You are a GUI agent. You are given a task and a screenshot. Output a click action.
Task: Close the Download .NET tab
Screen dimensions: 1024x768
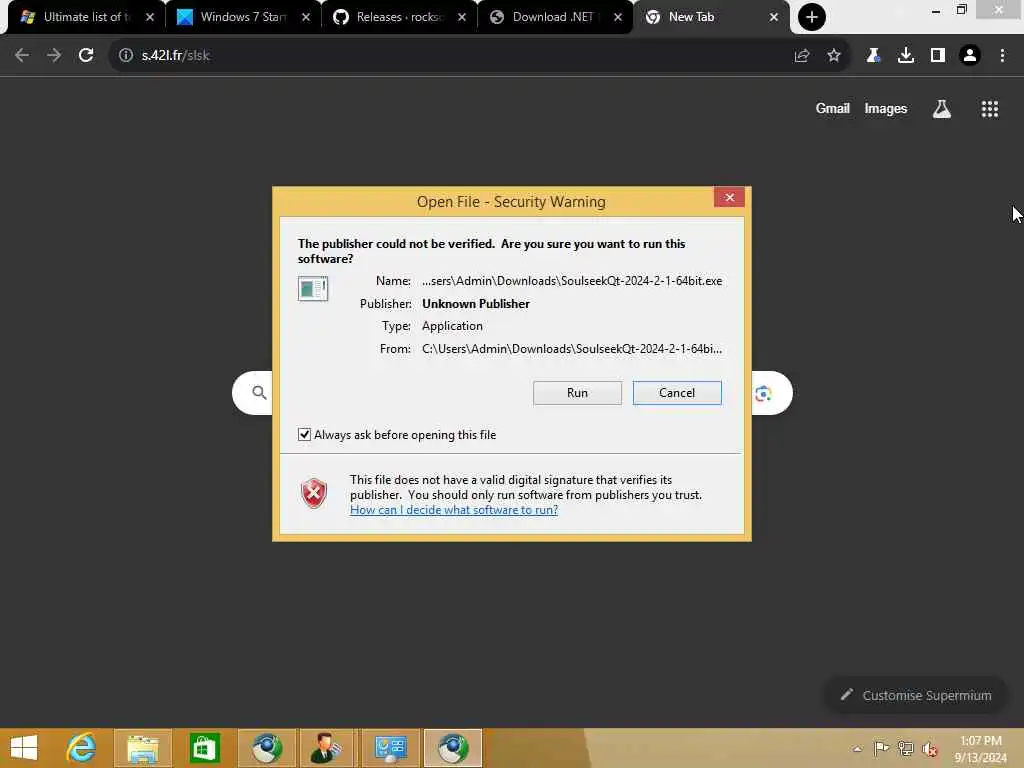click(618, 17)
